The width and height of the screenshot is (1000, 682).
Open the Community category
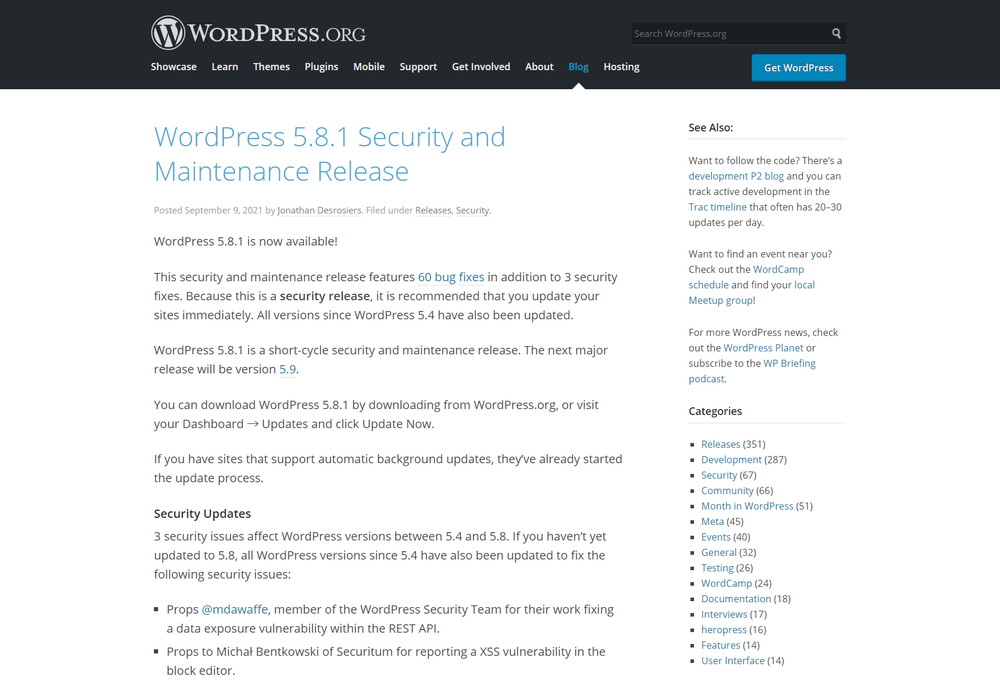pyautogui.click(x=727, y=491)
